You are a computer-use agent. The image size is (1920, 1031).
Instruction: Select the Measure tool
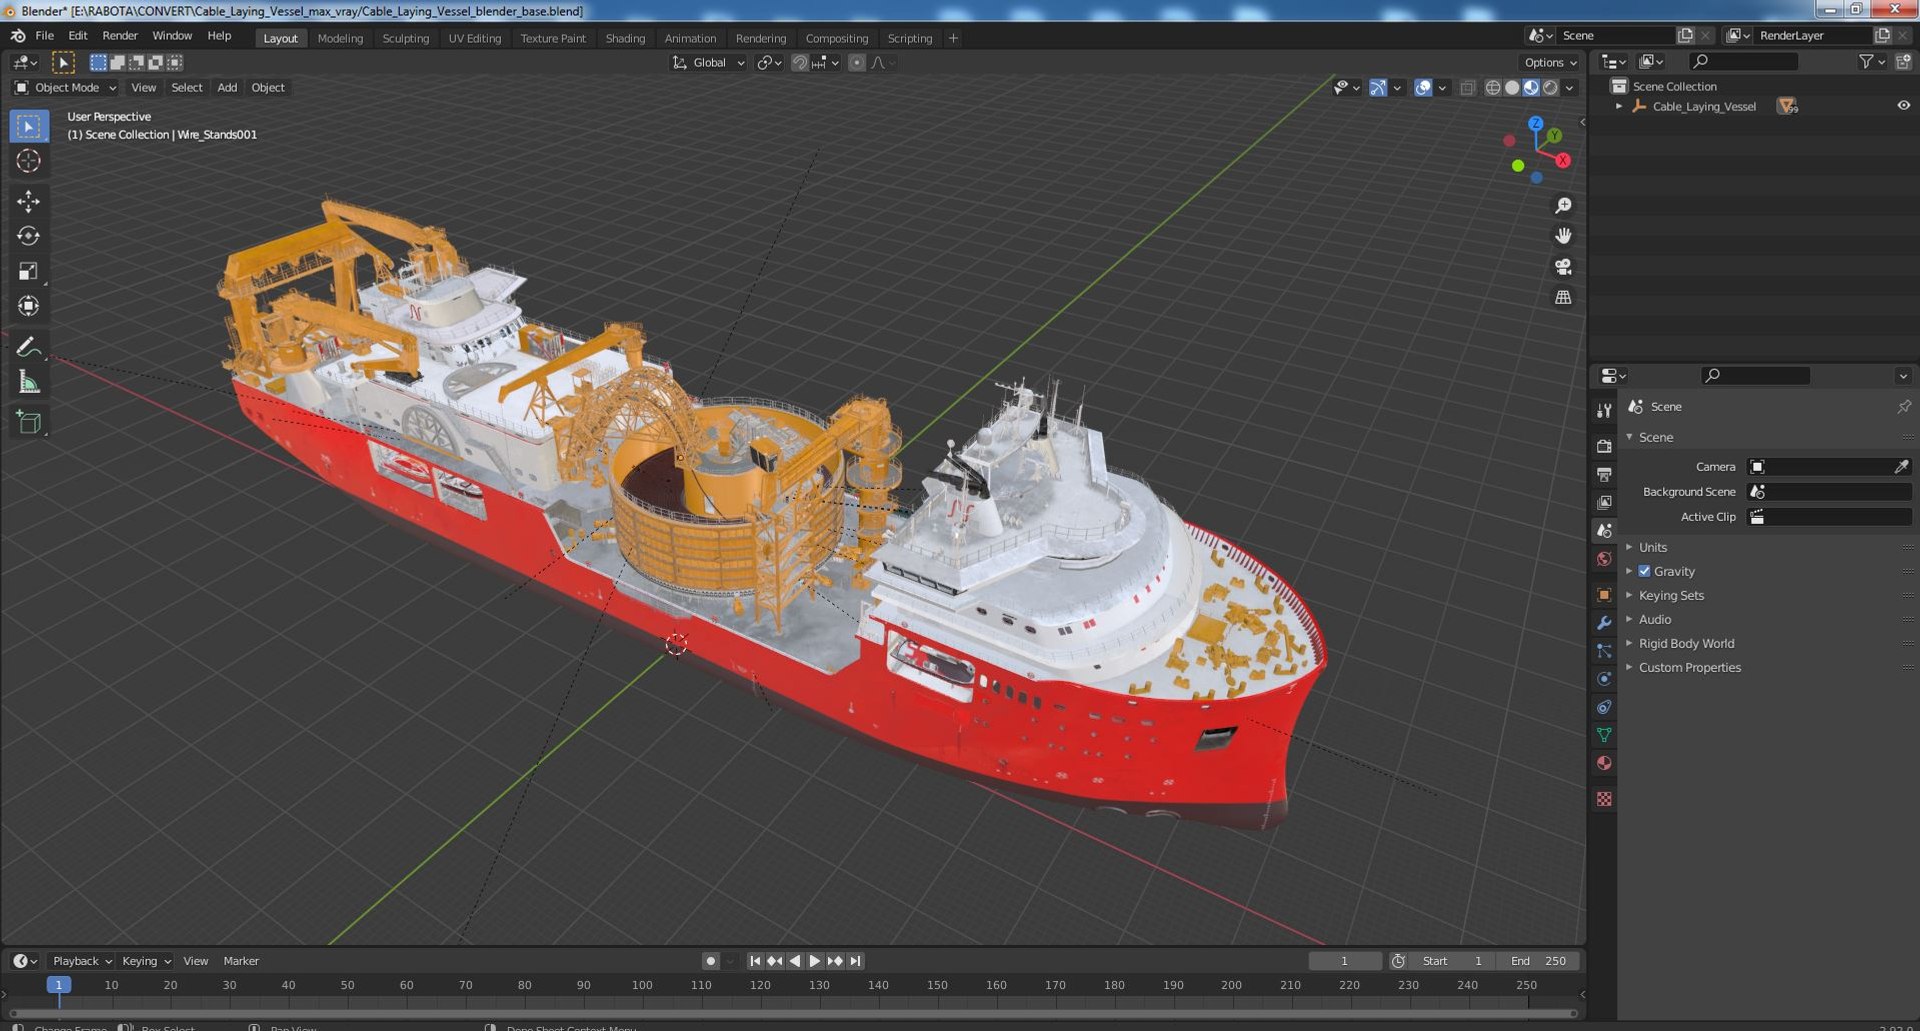point(28,381)
